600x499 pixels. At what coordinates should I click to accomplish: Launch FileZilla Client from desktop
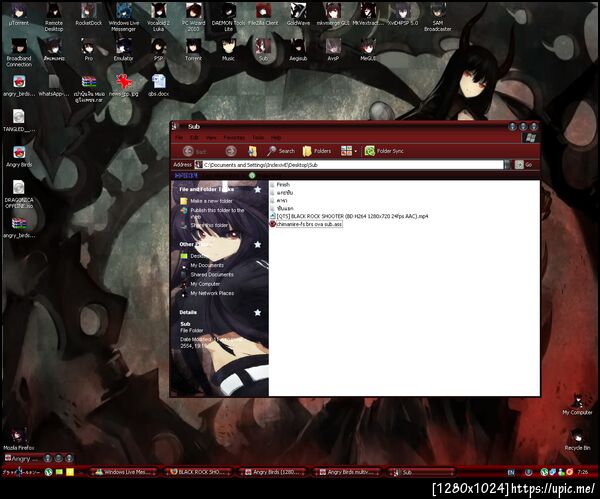(263, 15)
